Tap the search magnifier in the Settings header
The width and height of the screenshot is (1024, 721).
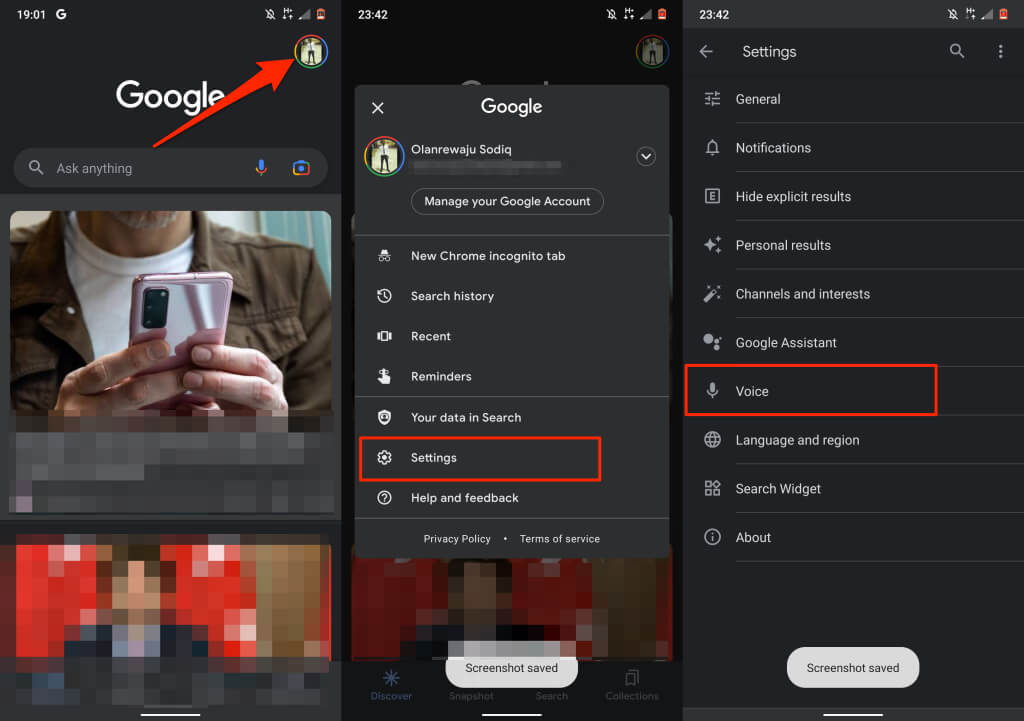tap(956, 51)
